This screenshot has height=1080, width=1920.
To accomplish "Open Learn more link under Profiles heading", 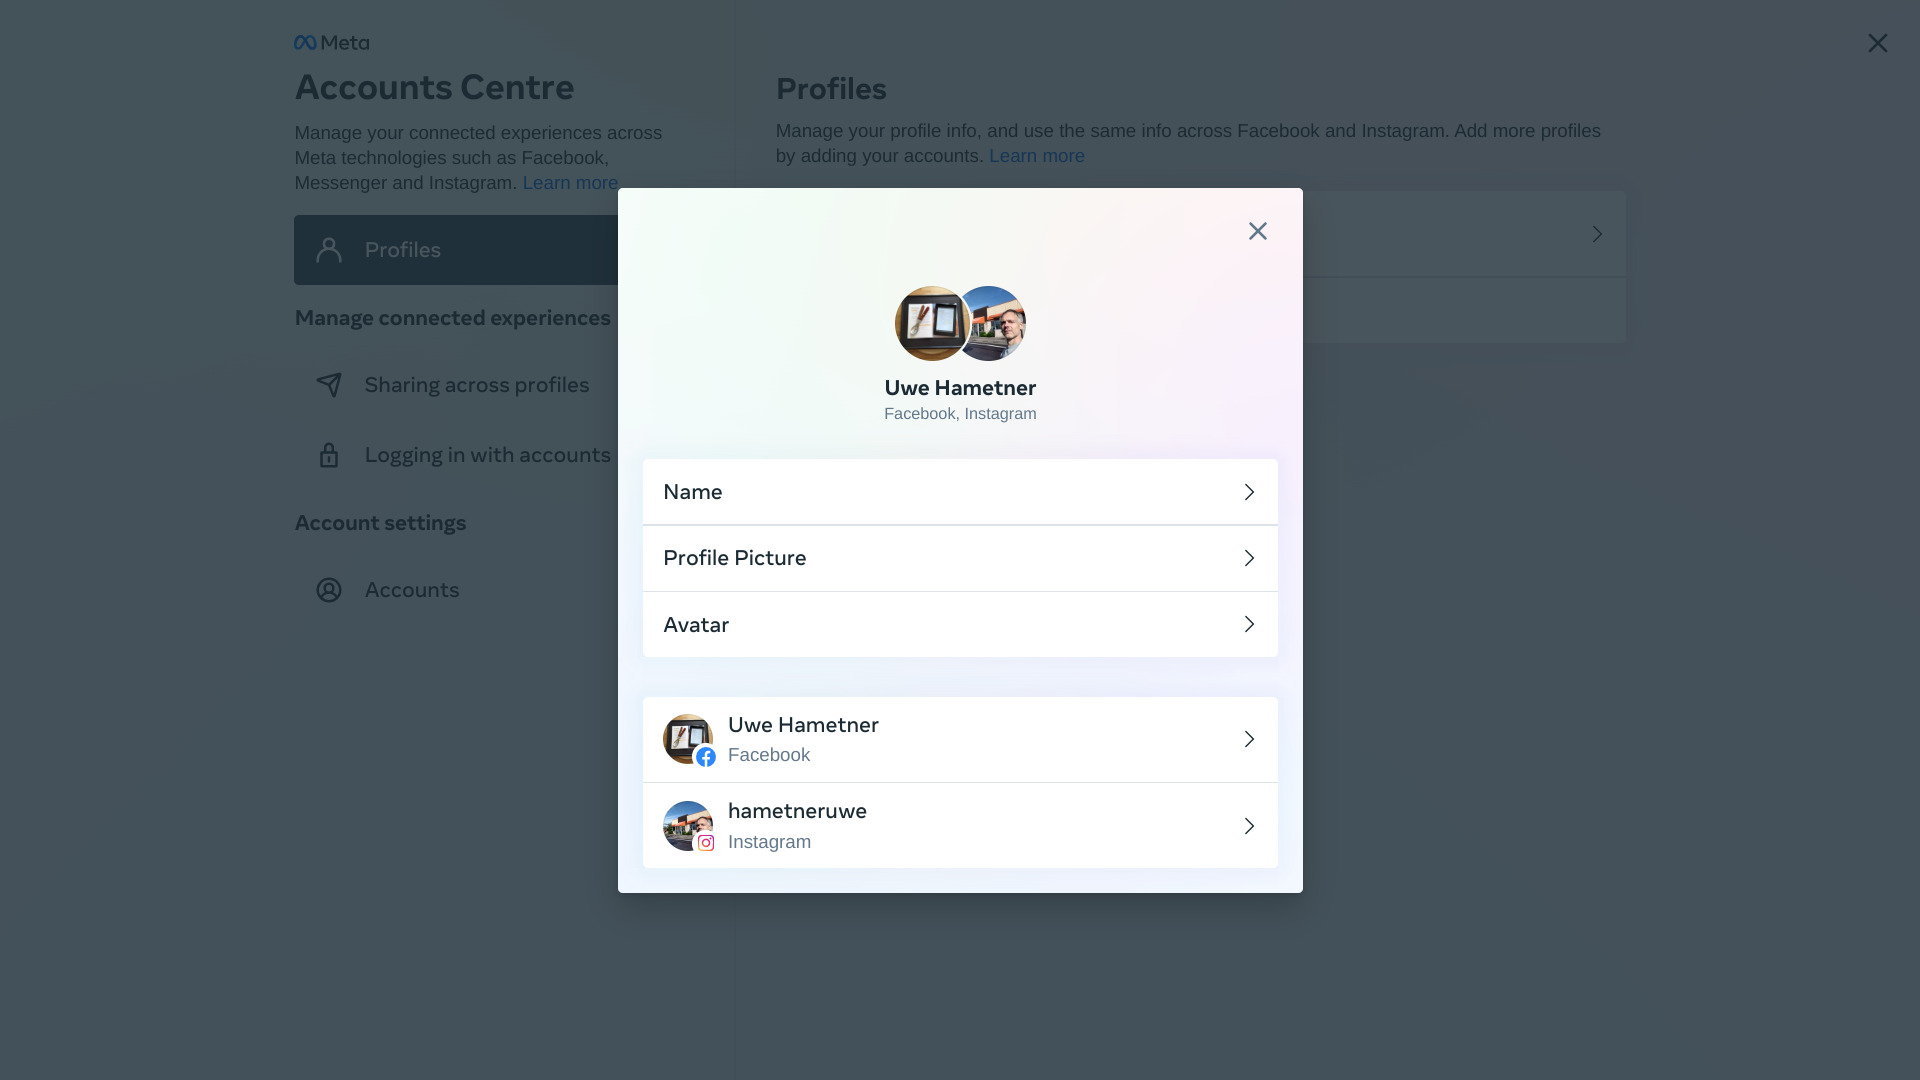I will click(1037, 156).
